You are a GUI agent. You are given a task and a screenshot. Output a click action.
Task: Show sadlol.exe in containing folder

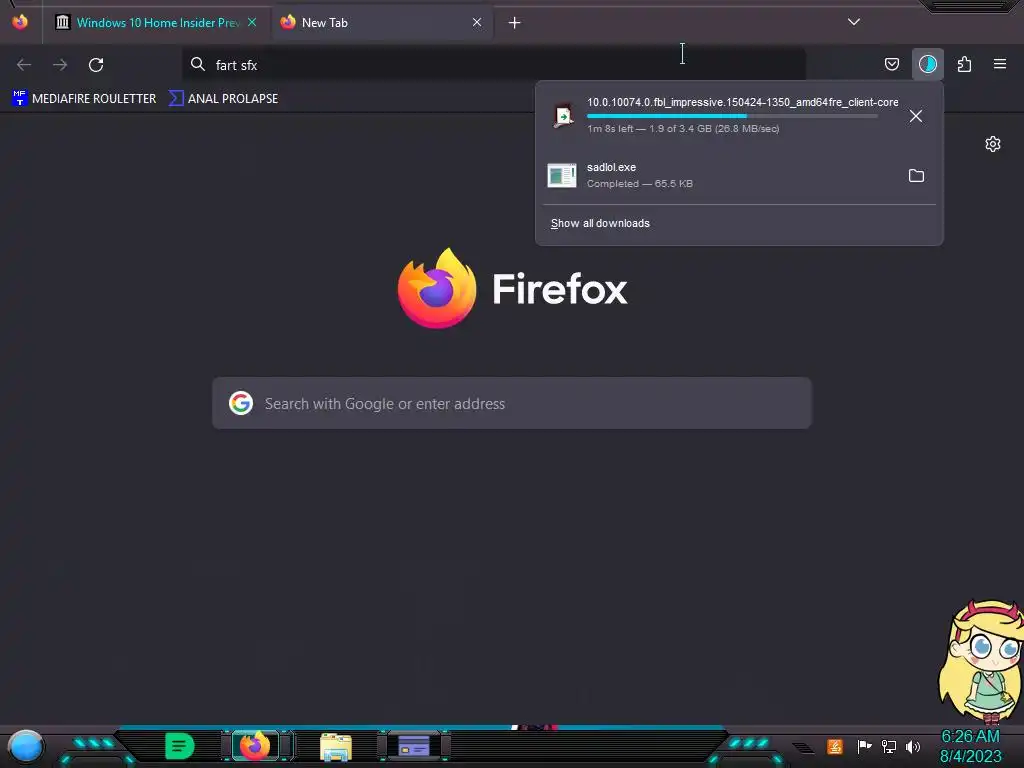tap(916, 176)
